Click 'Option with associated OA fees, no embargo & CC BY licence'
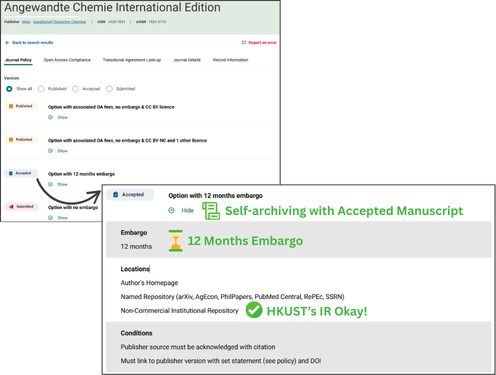Image resolution: width=496 pixels, height=375 pixels. (111, 107)
